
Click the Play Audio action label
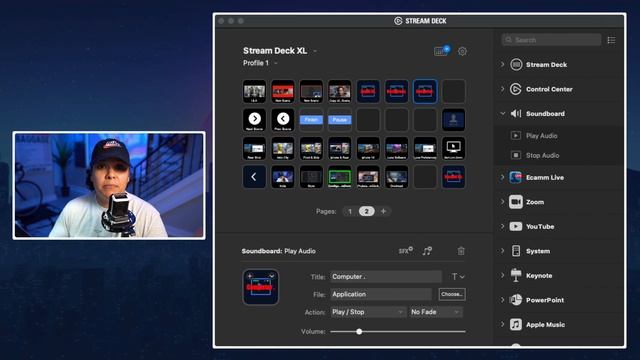(542, 136)
